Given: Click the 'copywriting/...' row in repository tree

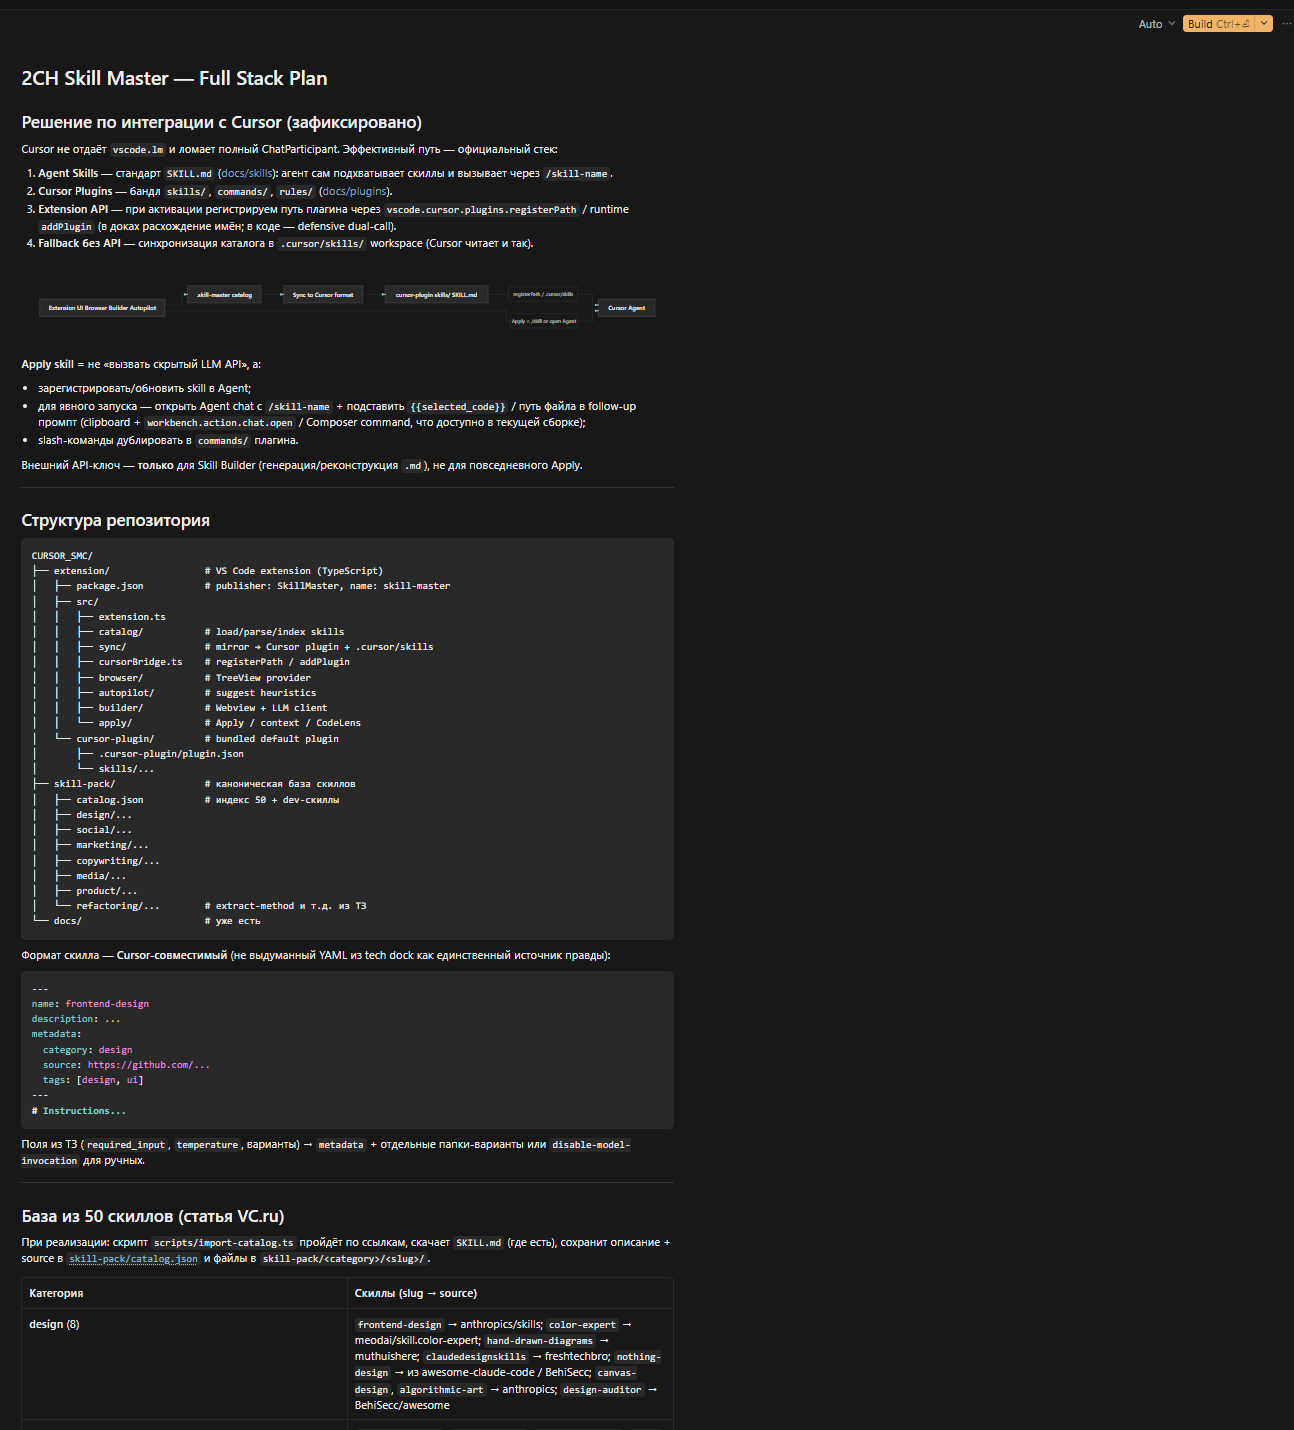Looking at the screenshot, I should pos(118,861).
